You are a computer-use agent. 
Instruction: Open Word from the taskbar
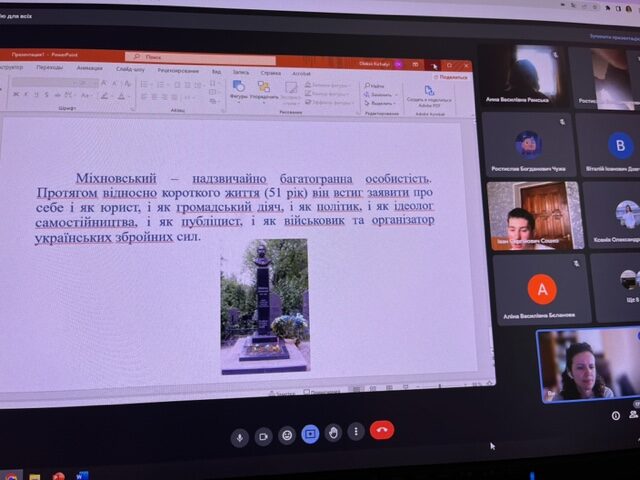[x=82, y=475]
